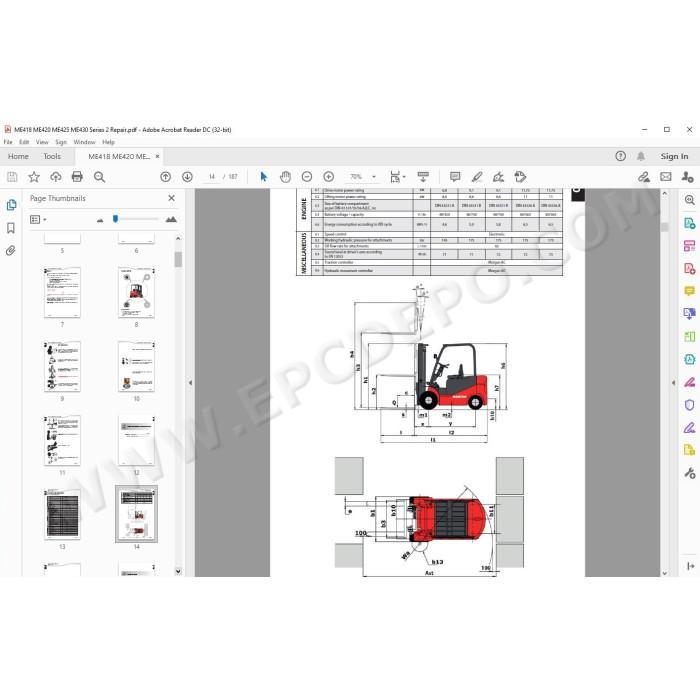Reduce thumbnail size small mountain icon
Viewport: 700px width, 700px height.
(x=100, y=220)
